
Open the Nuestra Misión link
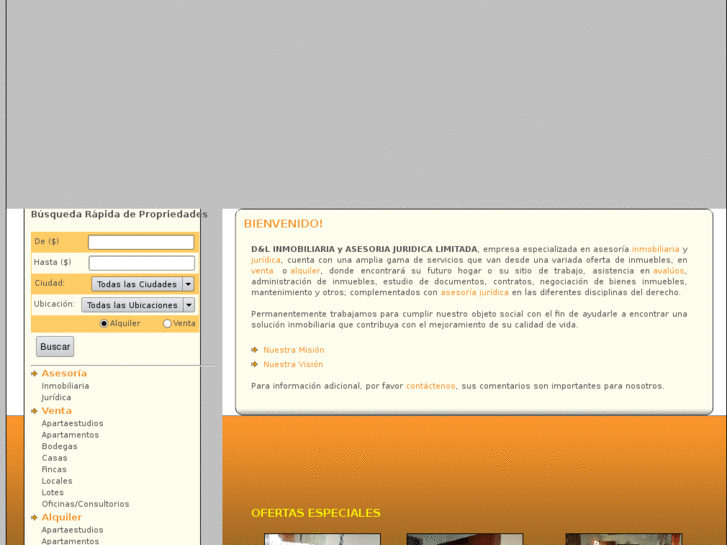pyautogui.click(x=294, y=350)
